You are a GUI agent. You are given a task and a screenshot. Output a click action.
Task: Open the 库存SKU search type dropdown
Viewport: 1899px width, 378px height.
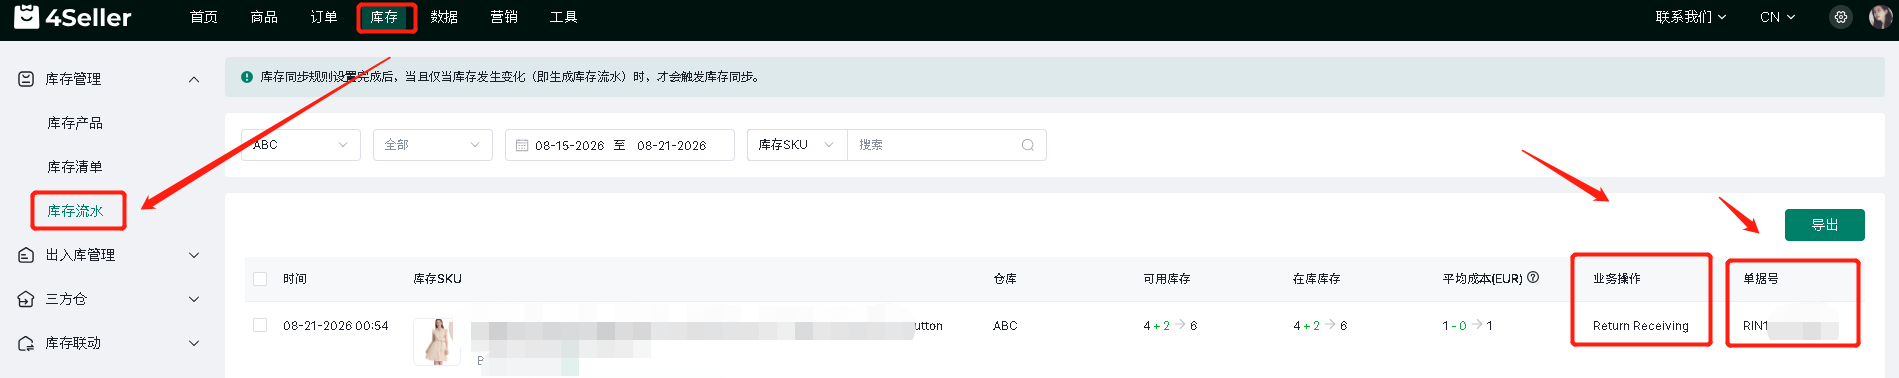(797, 145)
